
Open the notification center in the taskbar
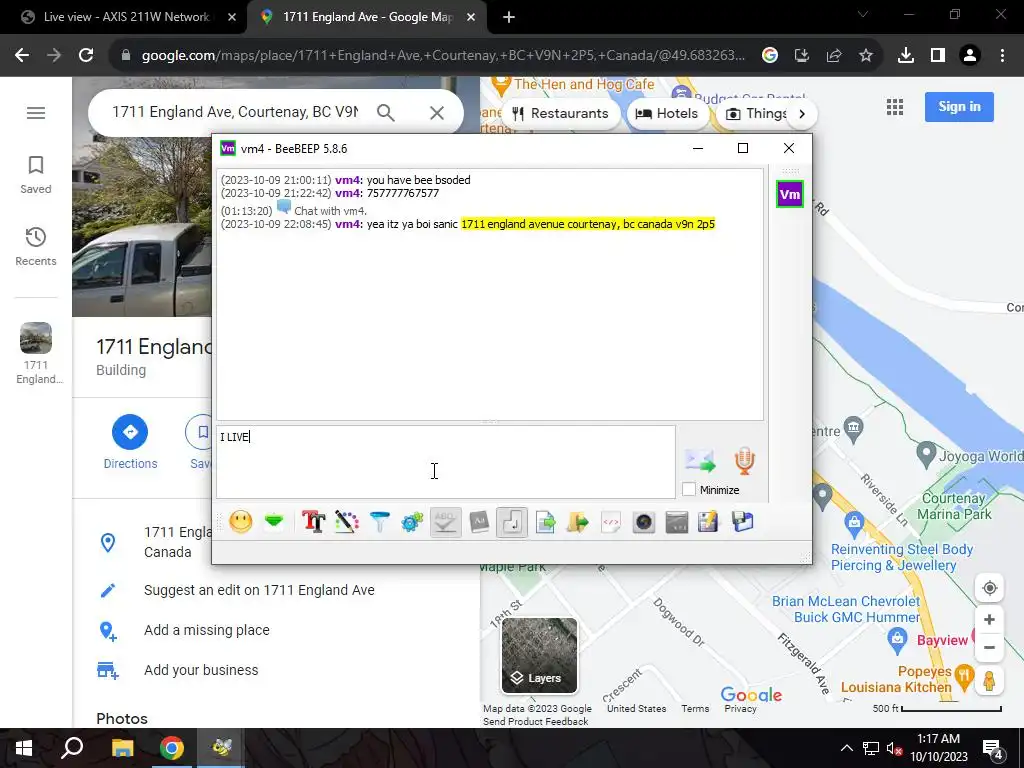pyautogui.click(x=993, y=749)
